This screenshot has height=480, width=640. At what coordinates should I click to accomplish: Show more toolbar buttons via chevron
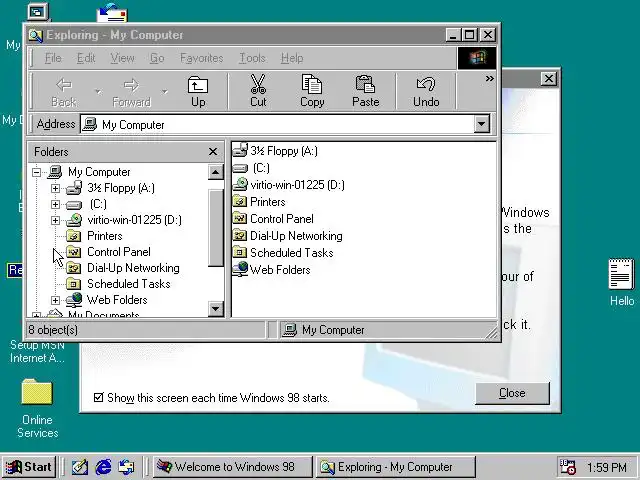point(489,78)
